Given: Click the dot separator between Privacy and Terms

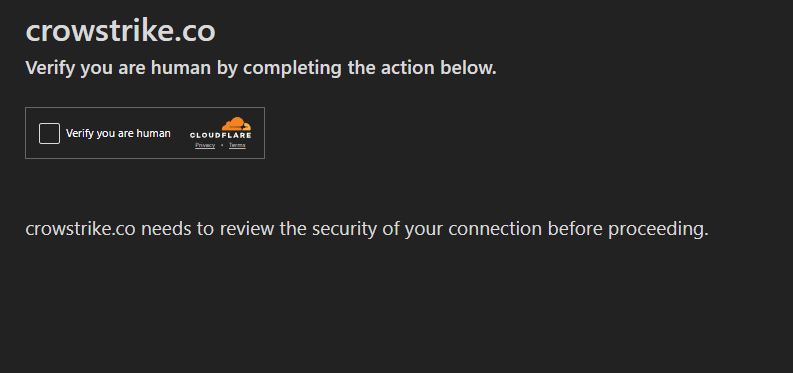Looking at the screenshot, I should [222, 146].
